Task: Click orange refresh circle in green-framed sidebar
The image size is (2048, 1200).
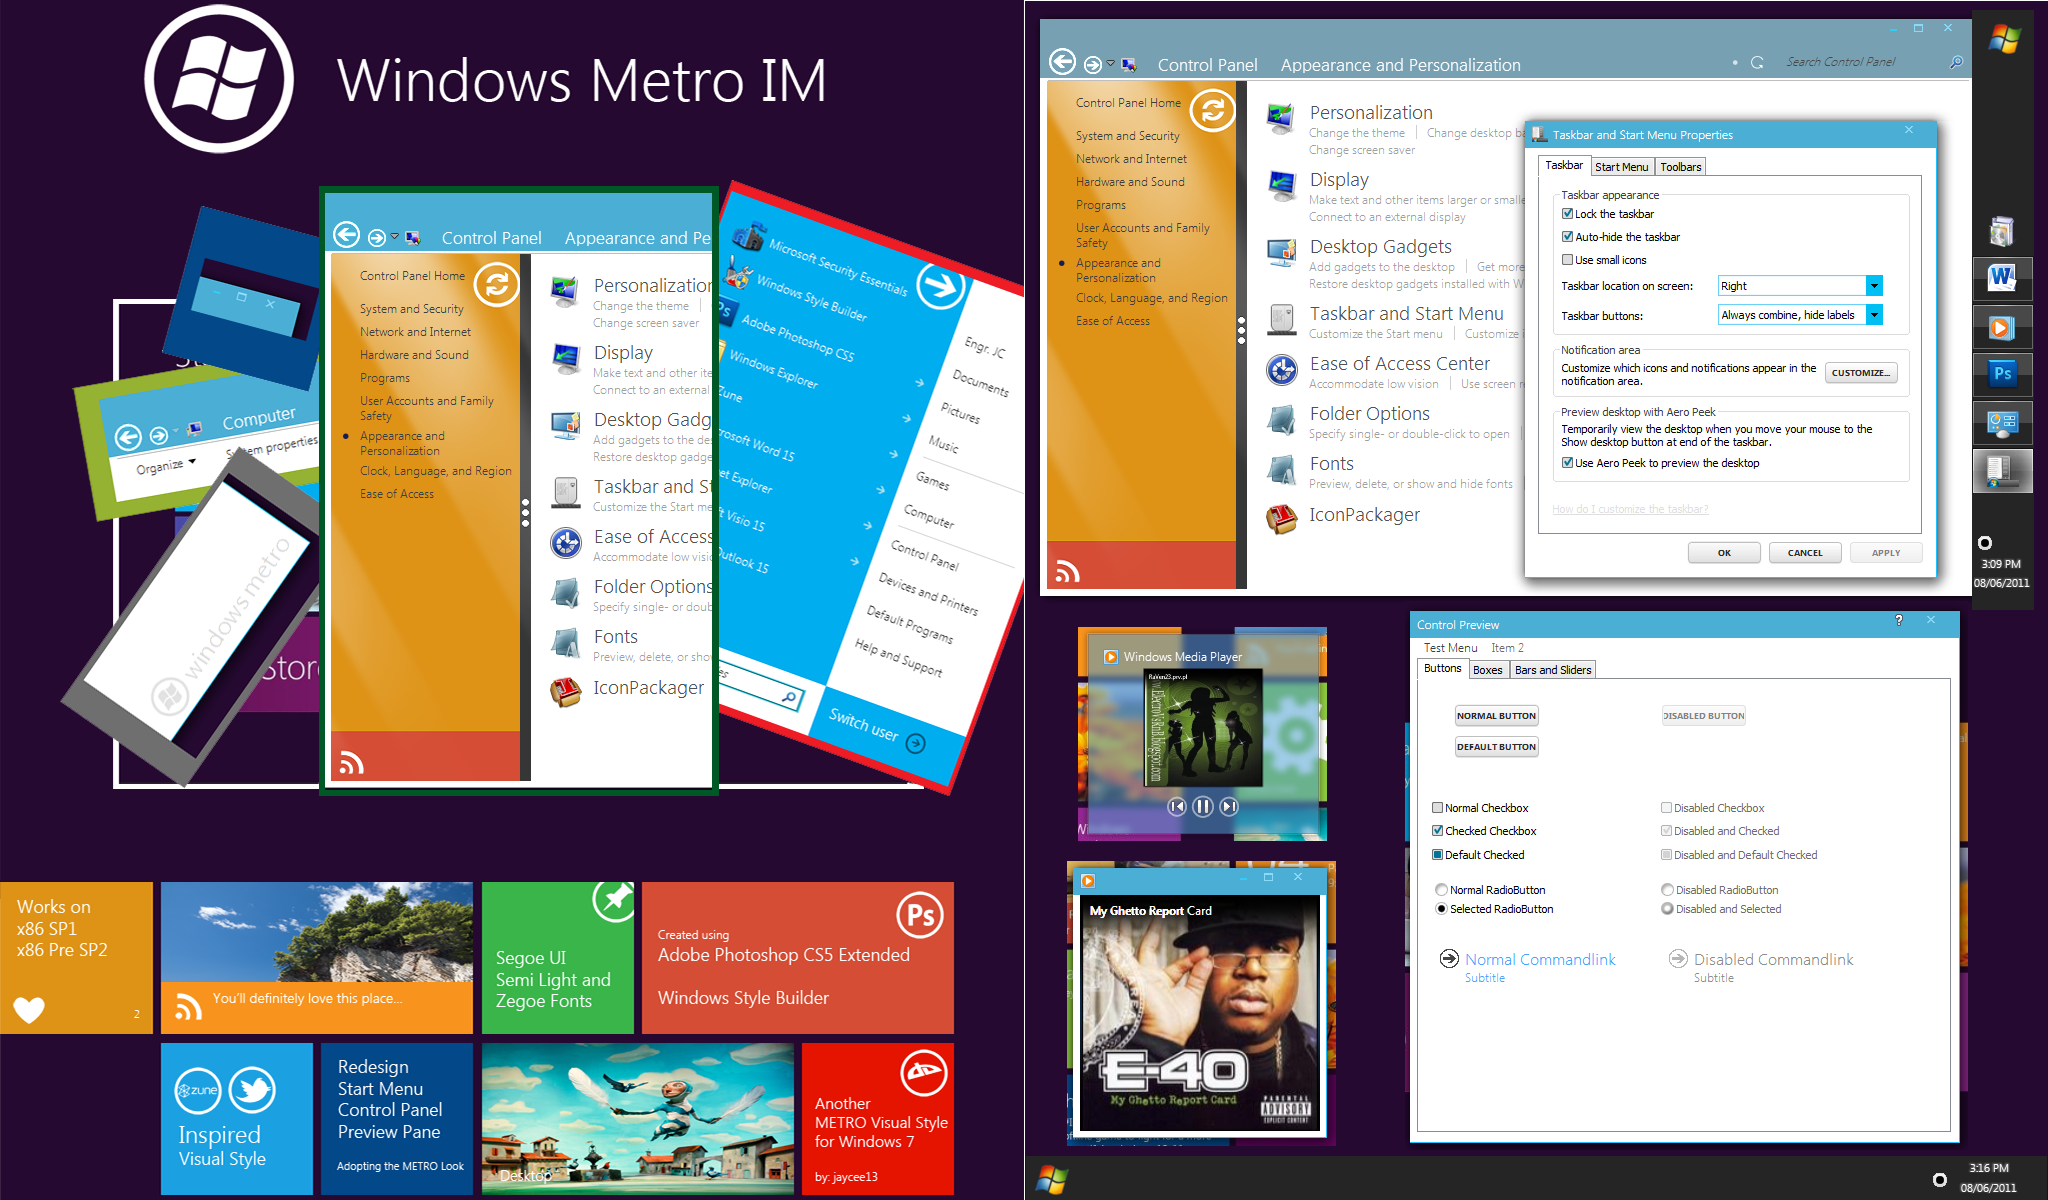Action: tap(496, 284)
